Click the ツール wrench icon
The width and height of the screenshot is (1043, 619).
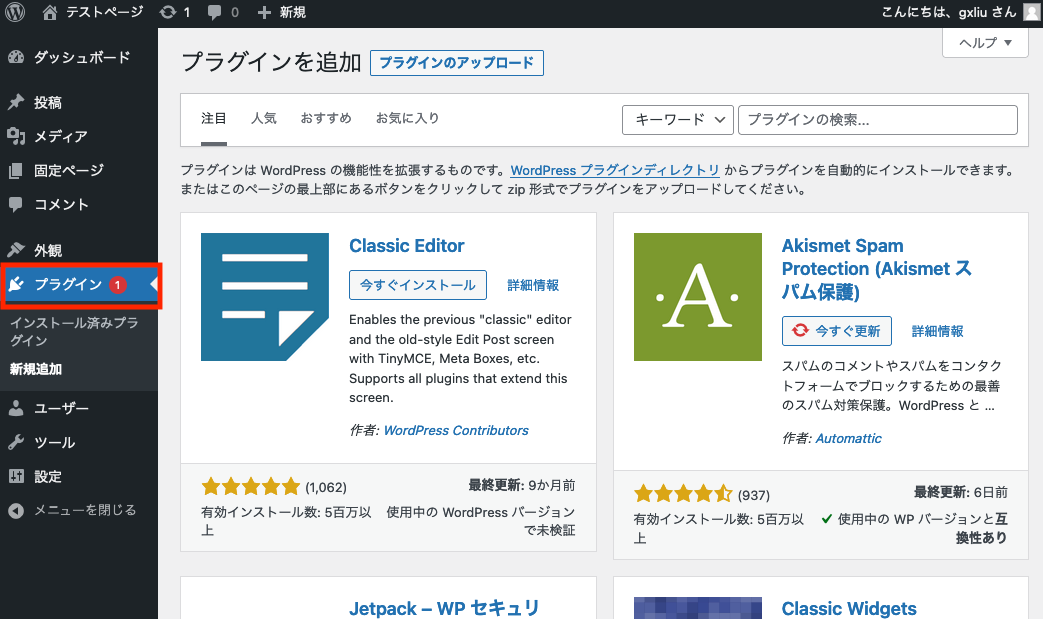tap(16, 442)
